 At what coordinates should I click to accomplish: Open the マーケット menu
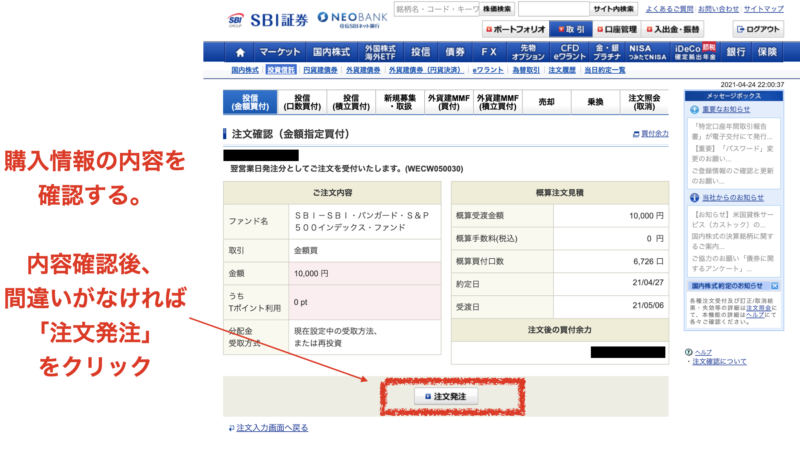(280, 52)
